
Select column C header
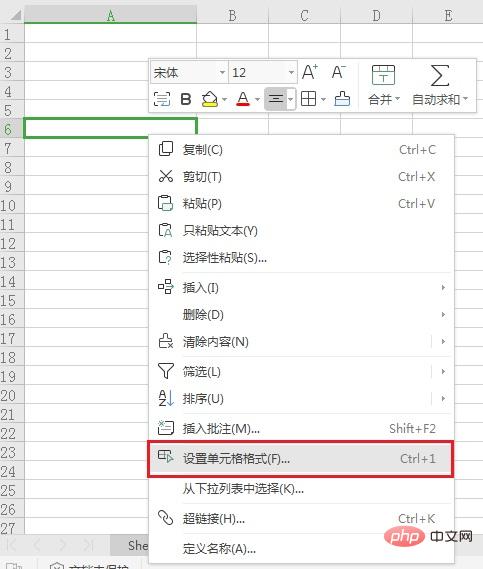(x=304, y=15)
